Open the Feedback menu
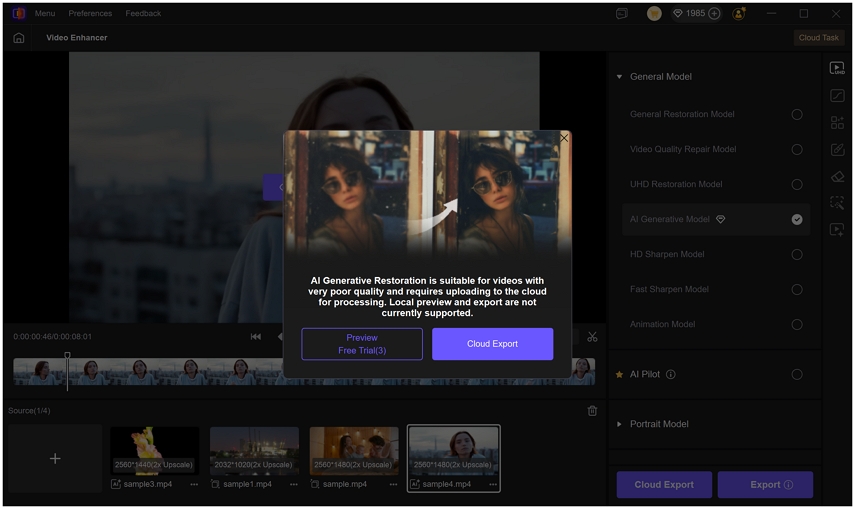 143,14
